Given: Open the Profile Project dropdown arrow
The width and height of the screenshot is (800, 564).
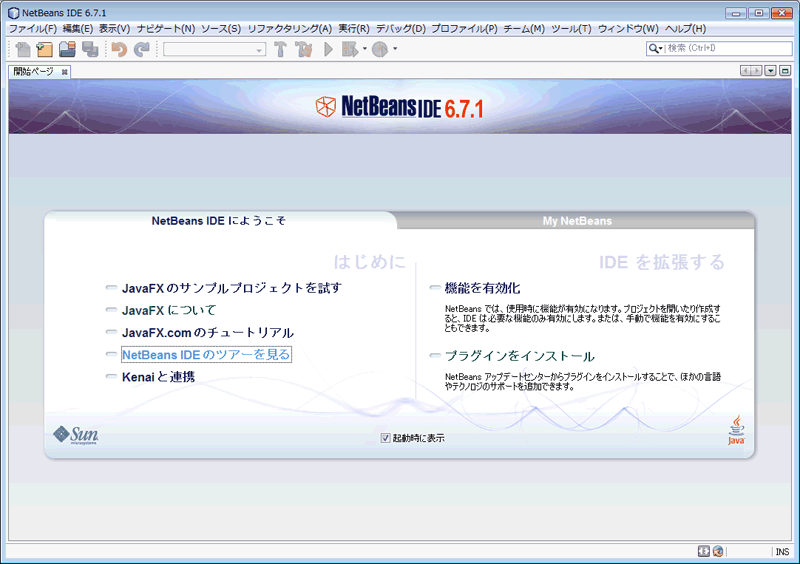Looking at the screenshot, I should (395, 50).
